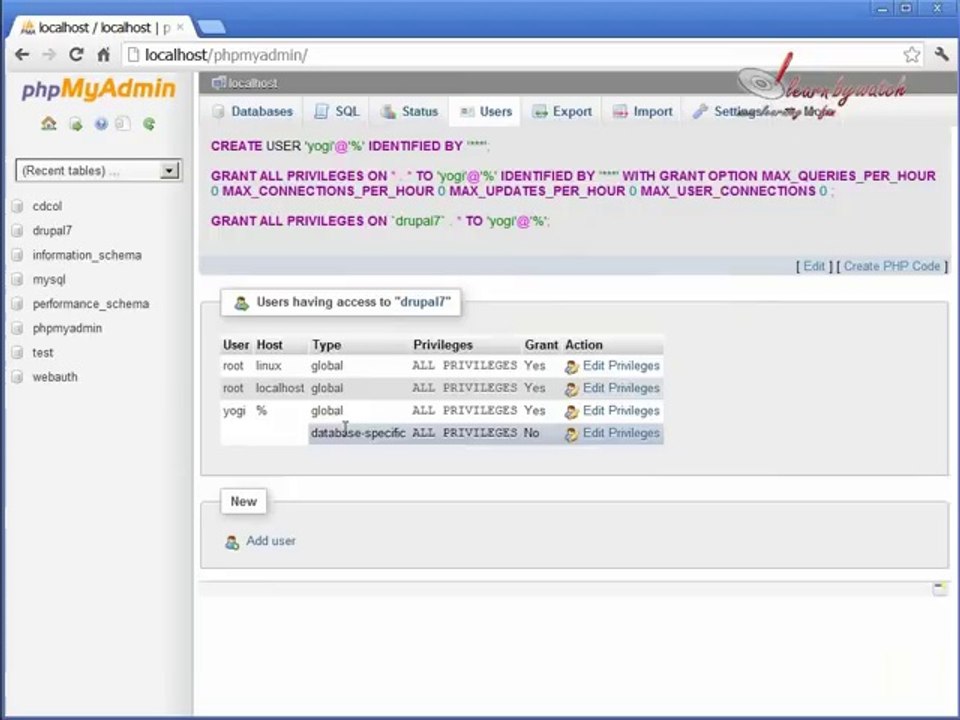This screenshot has width=960, height=720.
Task: Click the drupal7 database icon
Action: 18,231
